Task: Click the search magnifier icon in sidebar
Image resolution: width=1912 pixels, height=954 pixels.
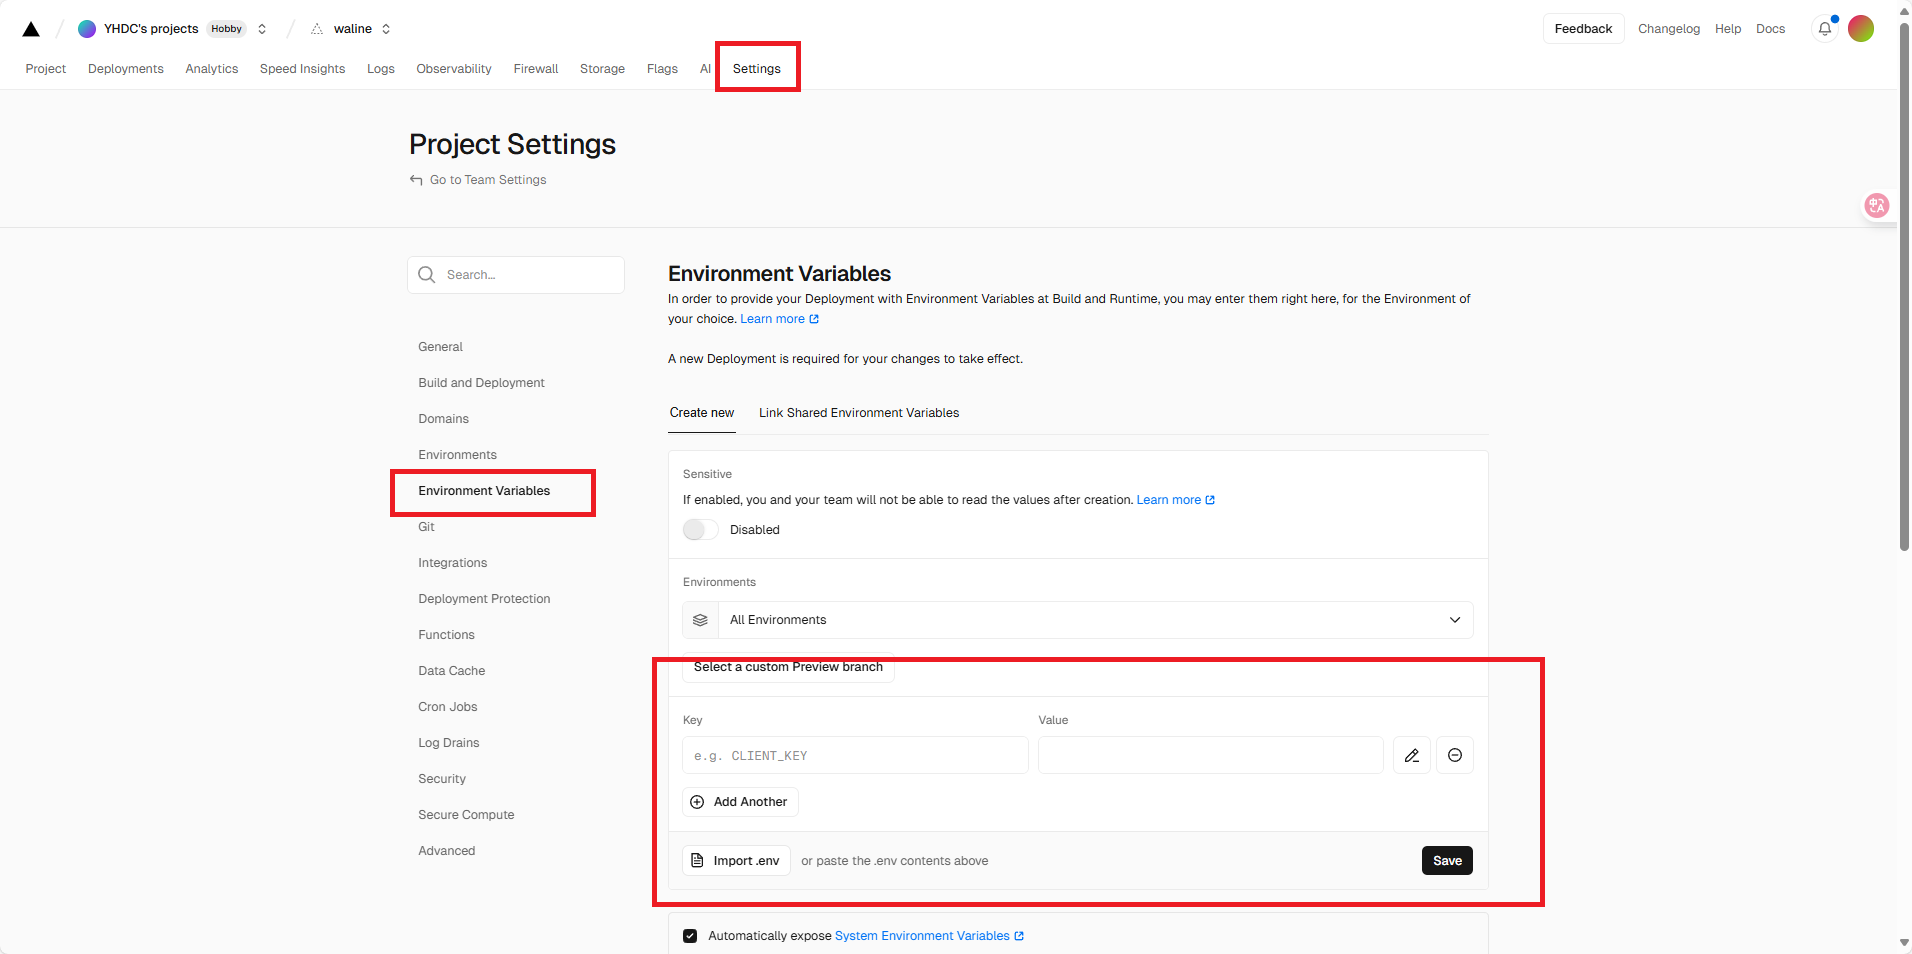Action: pos(427,275)
